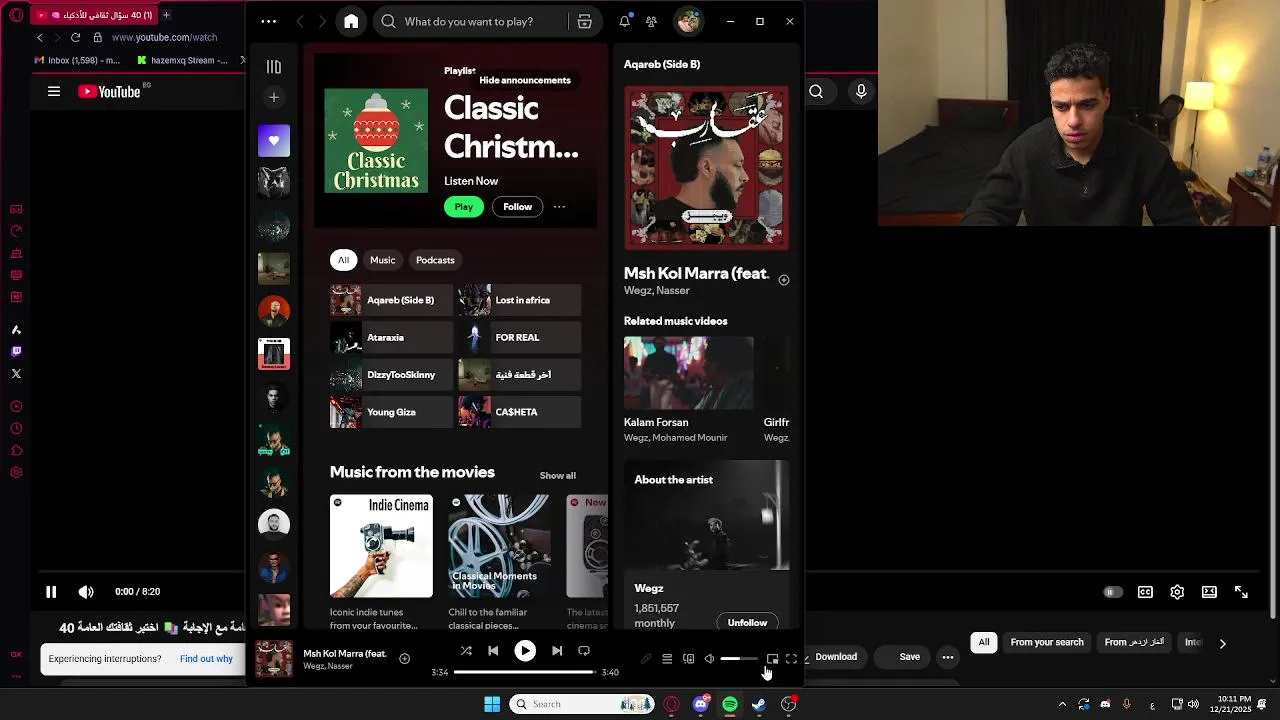This screenshot has width=1280, height=720.
Task: Expand Your Library in Spotify sidebar
Action: [274, 67]
